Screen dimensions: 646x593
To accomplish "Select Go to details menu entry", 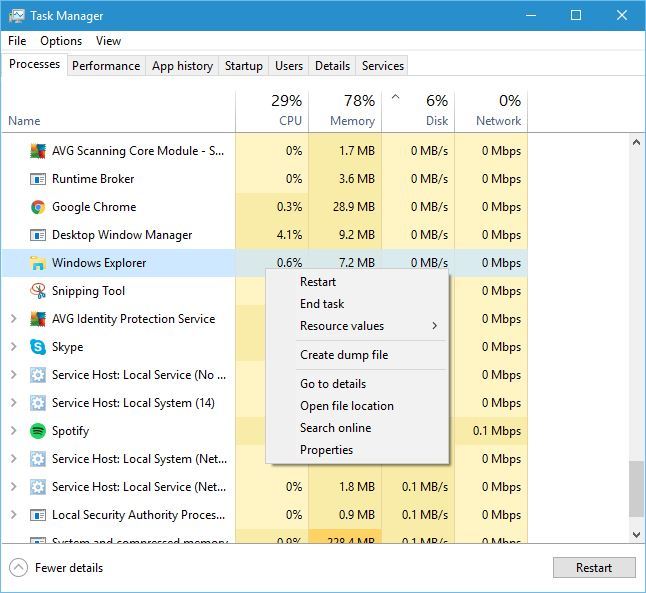I will [x=357, y=384].
